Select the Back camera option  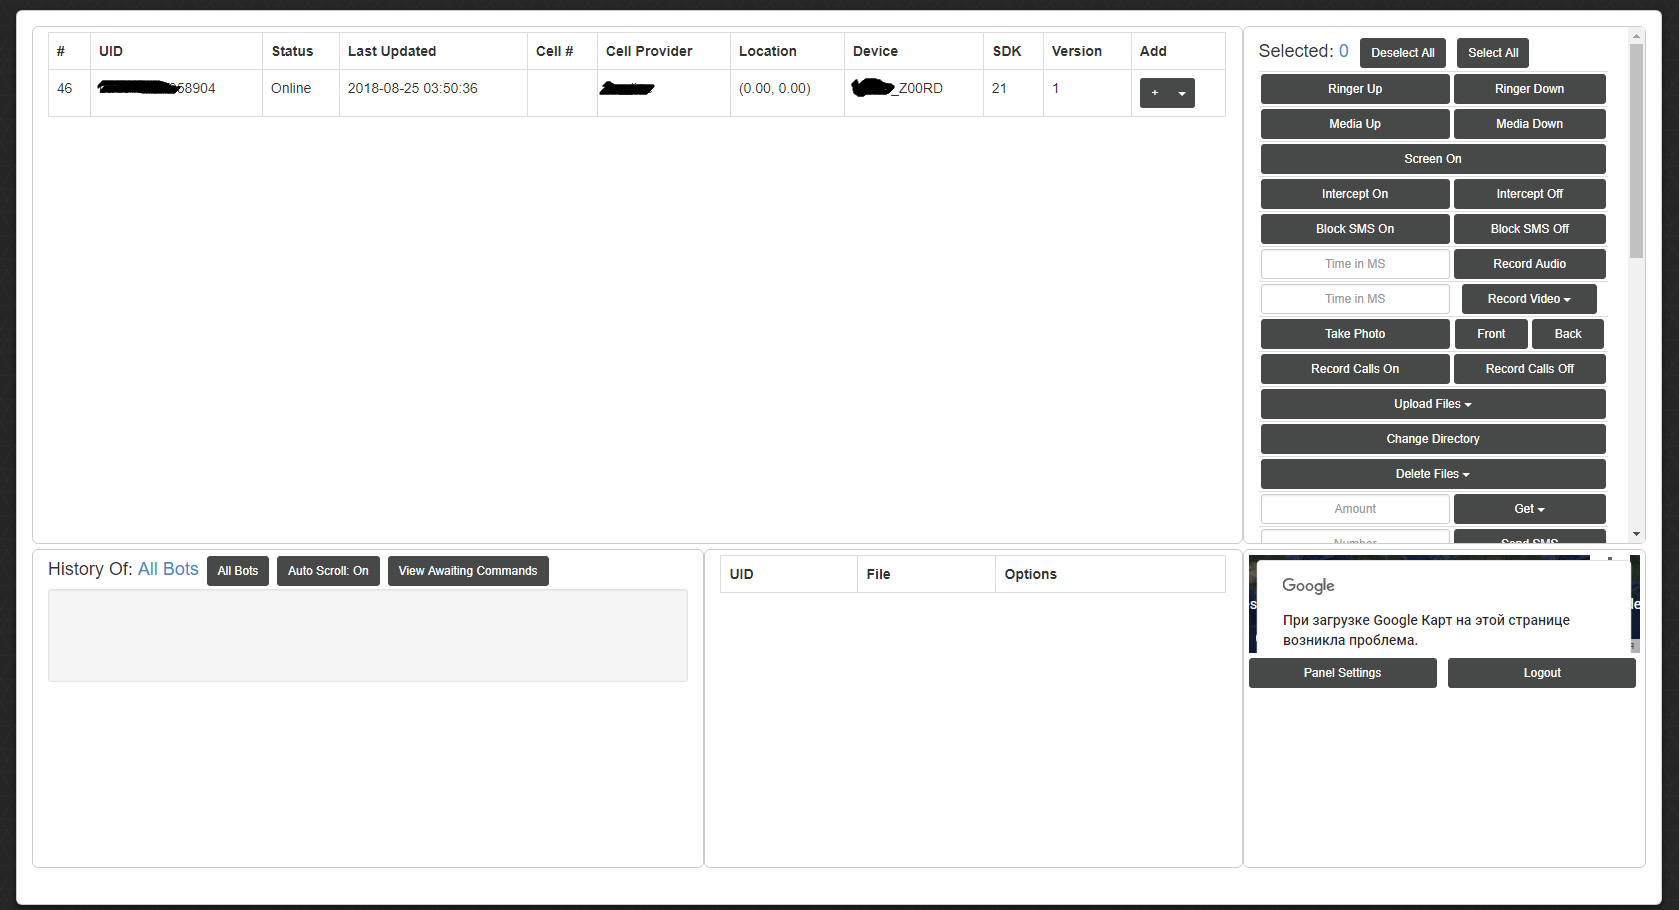click(x=1567, y=334)
